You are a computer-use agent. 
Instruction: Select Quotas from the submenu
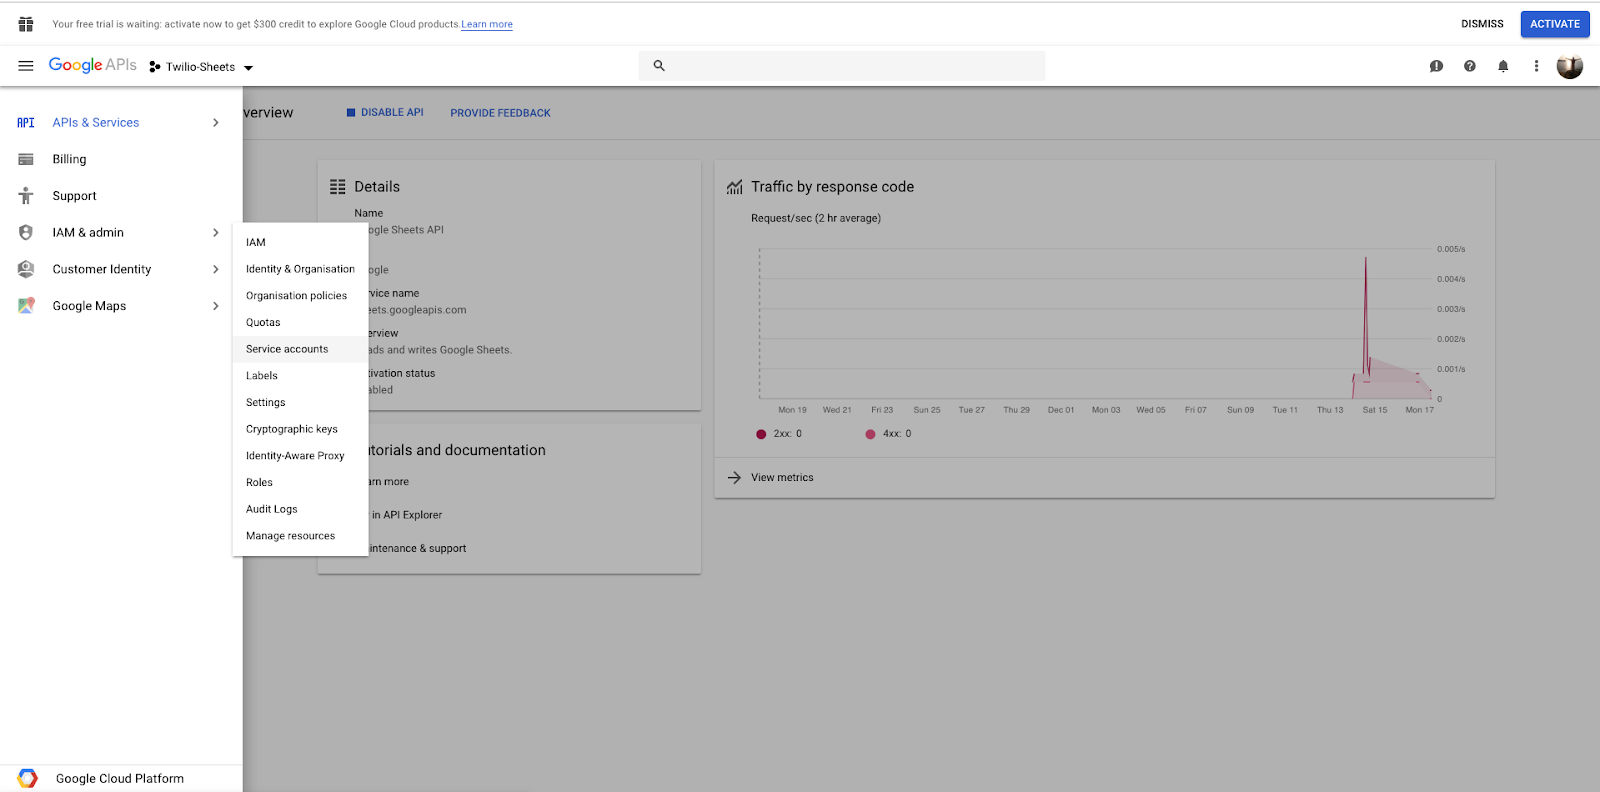pos(300,322)
